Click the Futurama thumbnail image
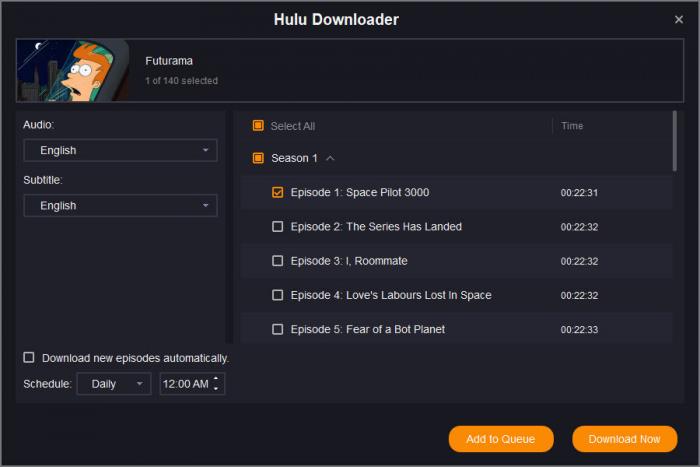The image size is (700, 467). [x=74, y=71]
